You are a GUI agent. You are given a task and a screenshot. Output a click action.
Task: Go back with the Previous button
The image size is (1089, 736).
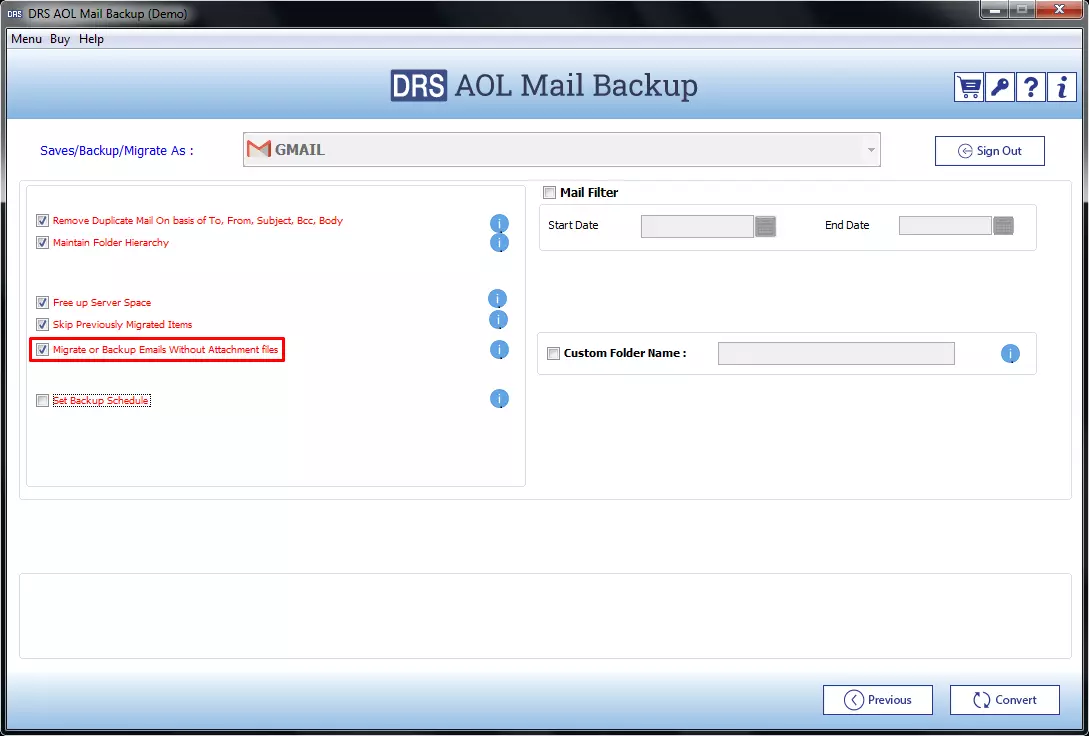(878, 700)
